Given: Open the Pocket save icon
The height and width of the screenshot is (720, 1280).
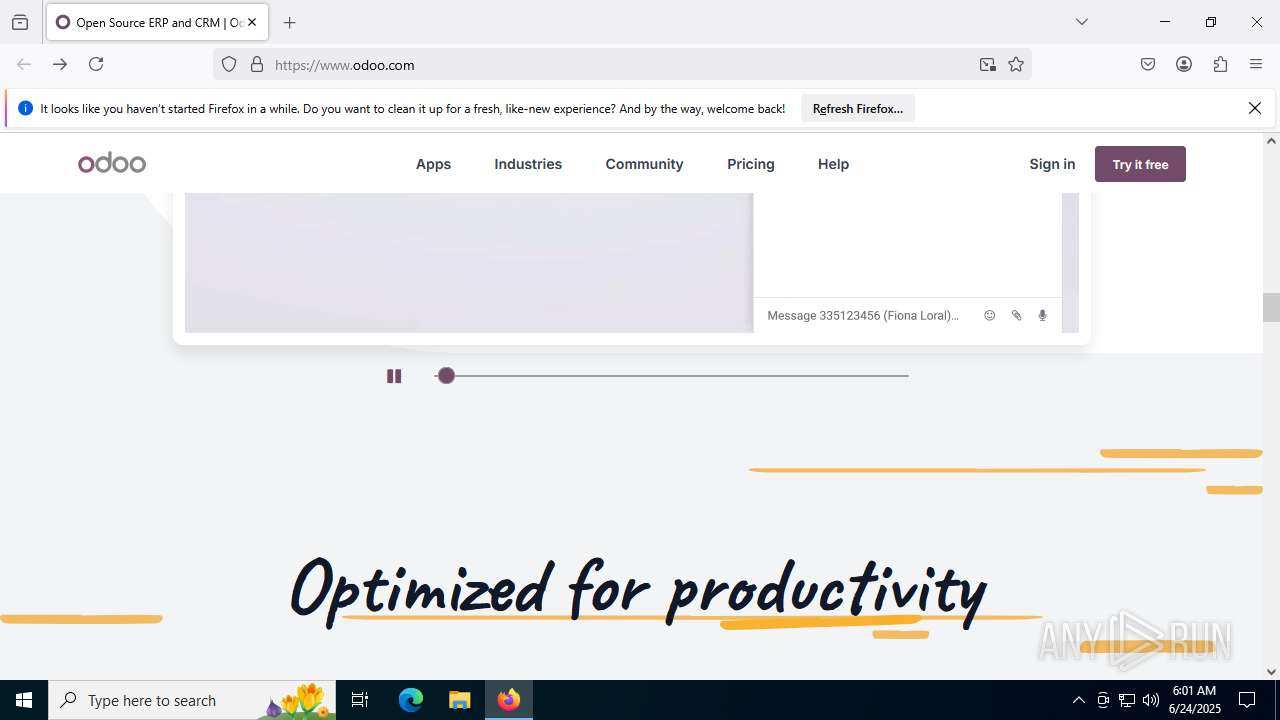Looking at the screenshot, I should [x=1148, y=64].
